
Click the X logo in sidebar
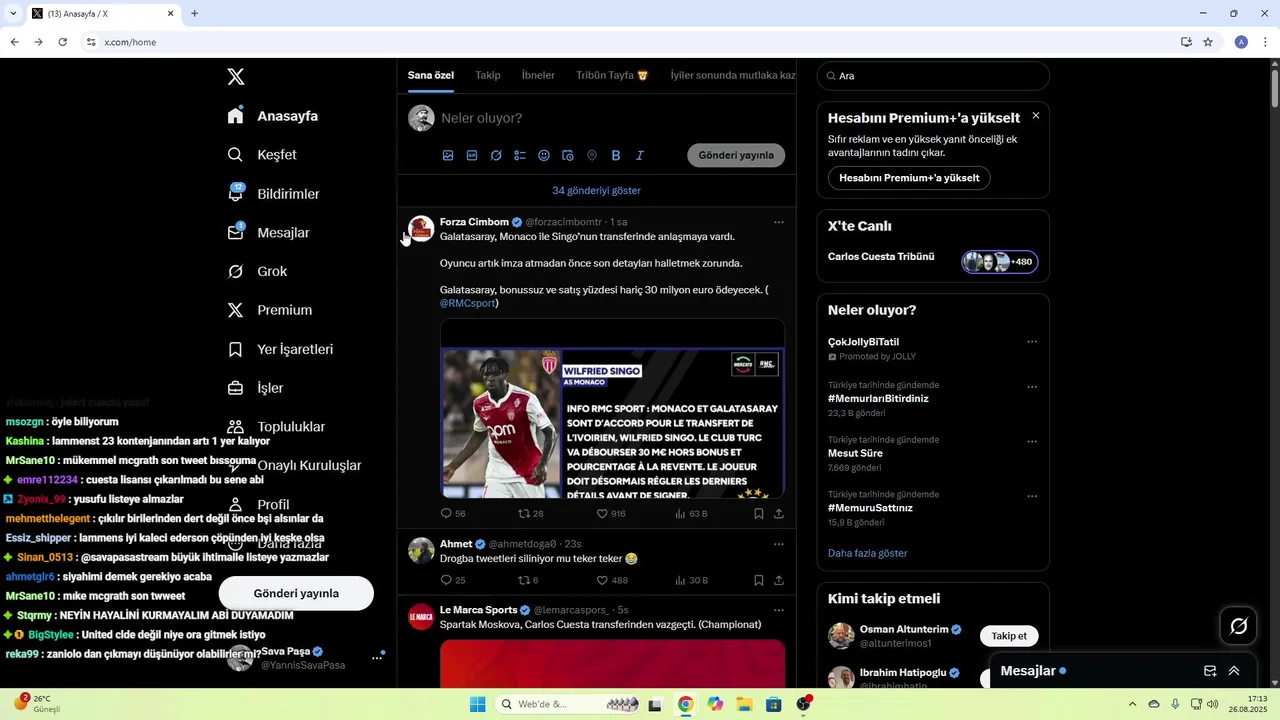coord(236,77)
